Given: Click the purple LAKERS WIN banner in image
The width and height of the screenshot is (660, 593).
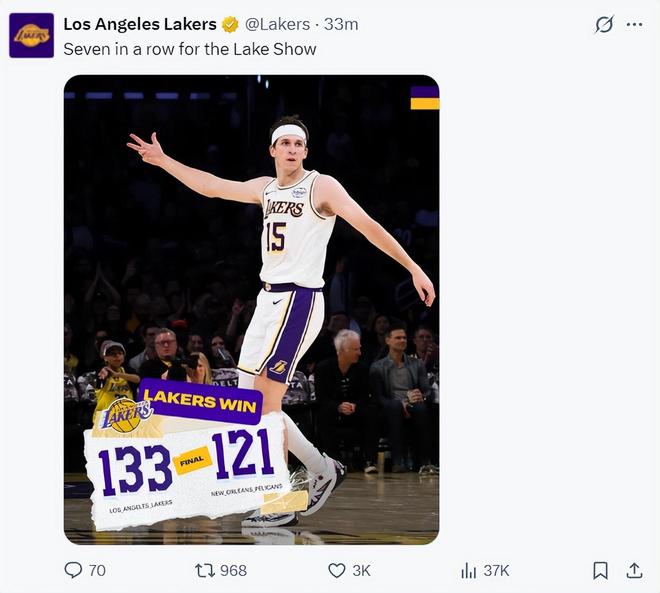Looking at the screenshot, I should coord(200,401).
